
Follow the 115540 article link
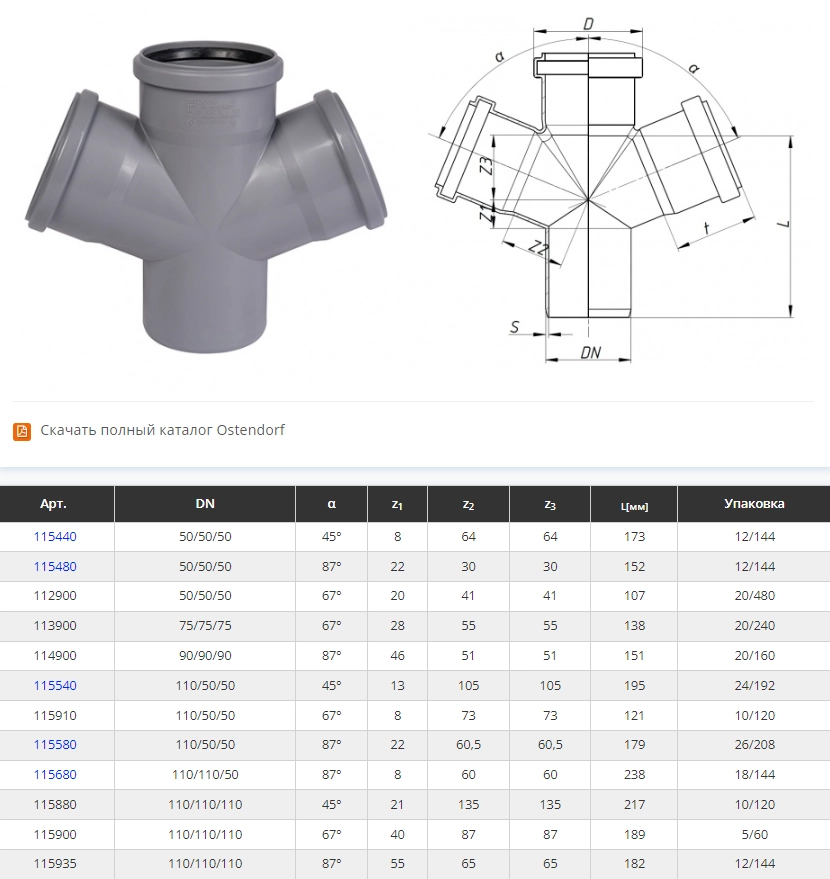55,686
